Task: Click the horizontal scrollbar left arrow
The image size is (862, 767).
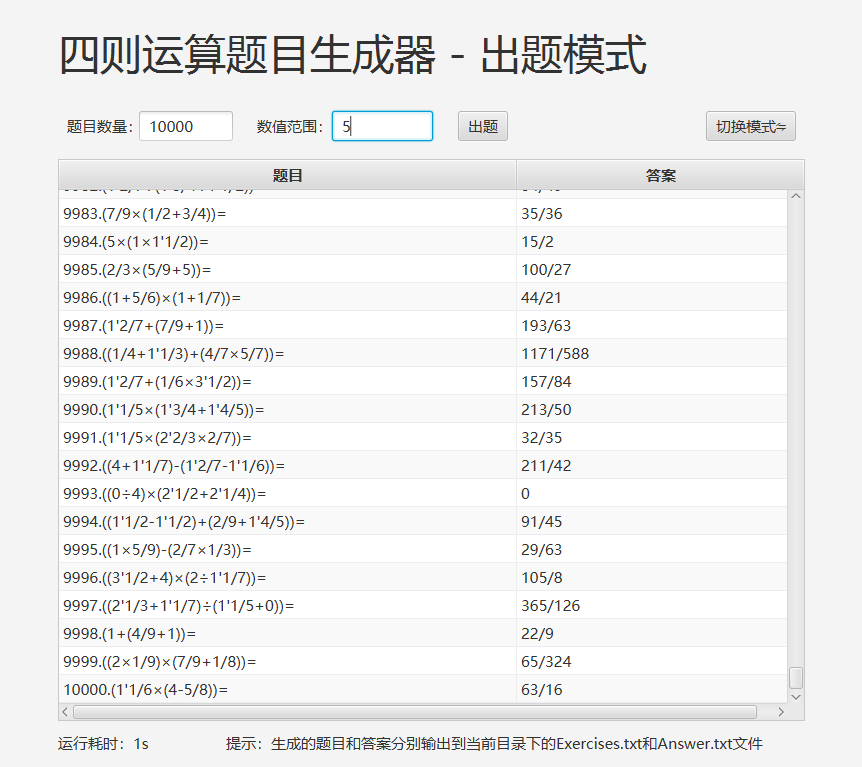Action: [x=66, y=712]
